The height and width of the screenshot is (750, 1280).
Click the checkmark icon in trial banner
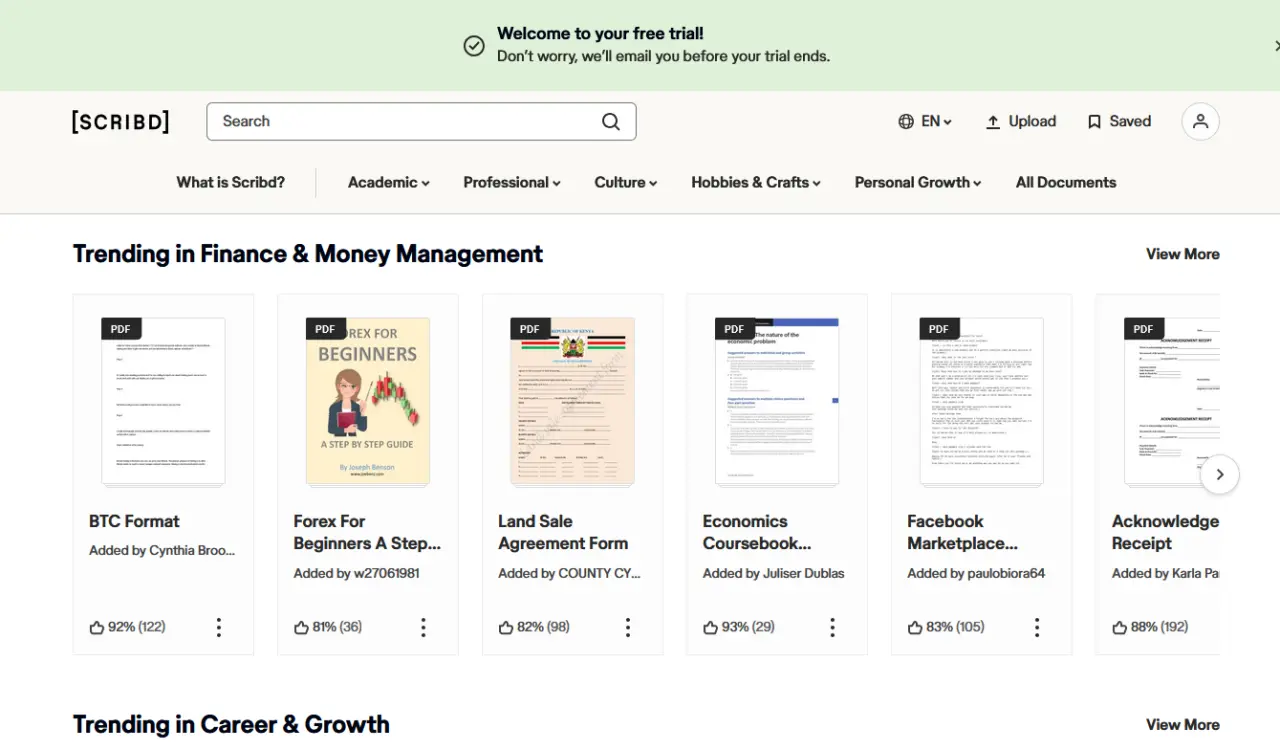click(x=474, y=45)
